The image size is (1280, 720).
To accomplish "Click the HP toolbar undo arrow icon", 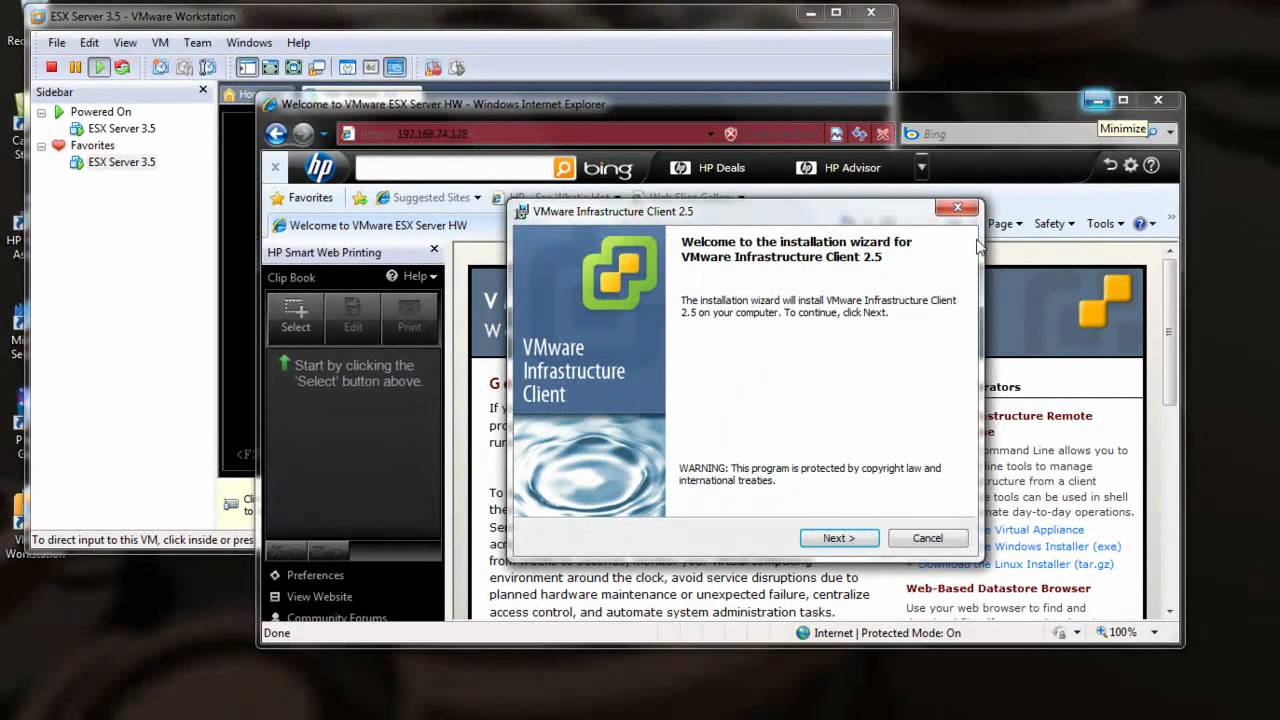I will coord(1110,166).
